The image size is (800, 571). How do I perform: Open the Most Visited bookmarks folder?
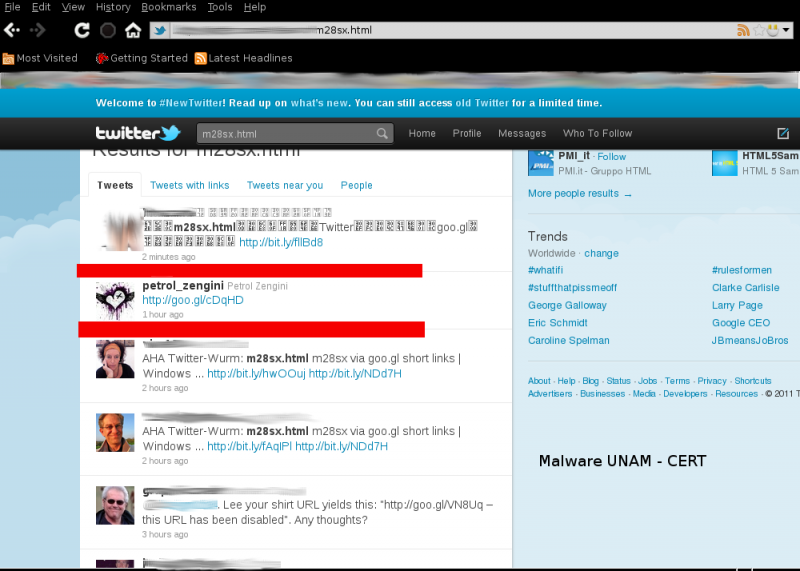pos(40,58)
